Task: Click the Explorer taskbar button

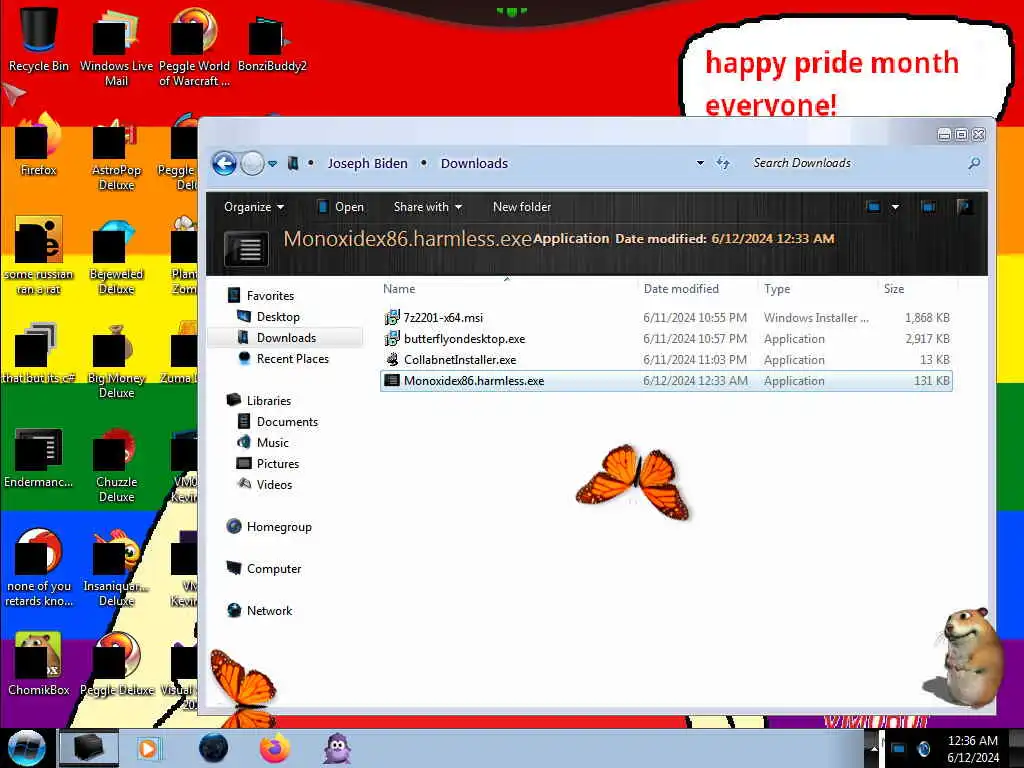Action: point(89,748)
